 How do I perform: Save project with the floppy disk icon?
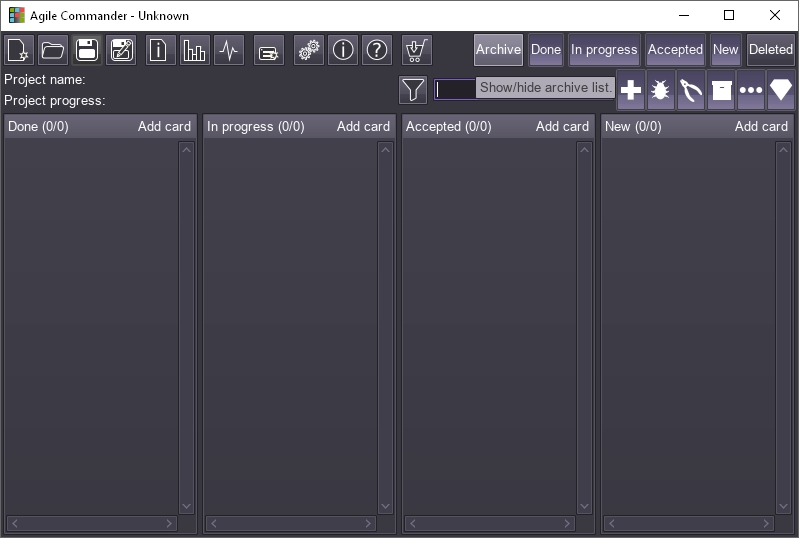(x=87, y=50)
